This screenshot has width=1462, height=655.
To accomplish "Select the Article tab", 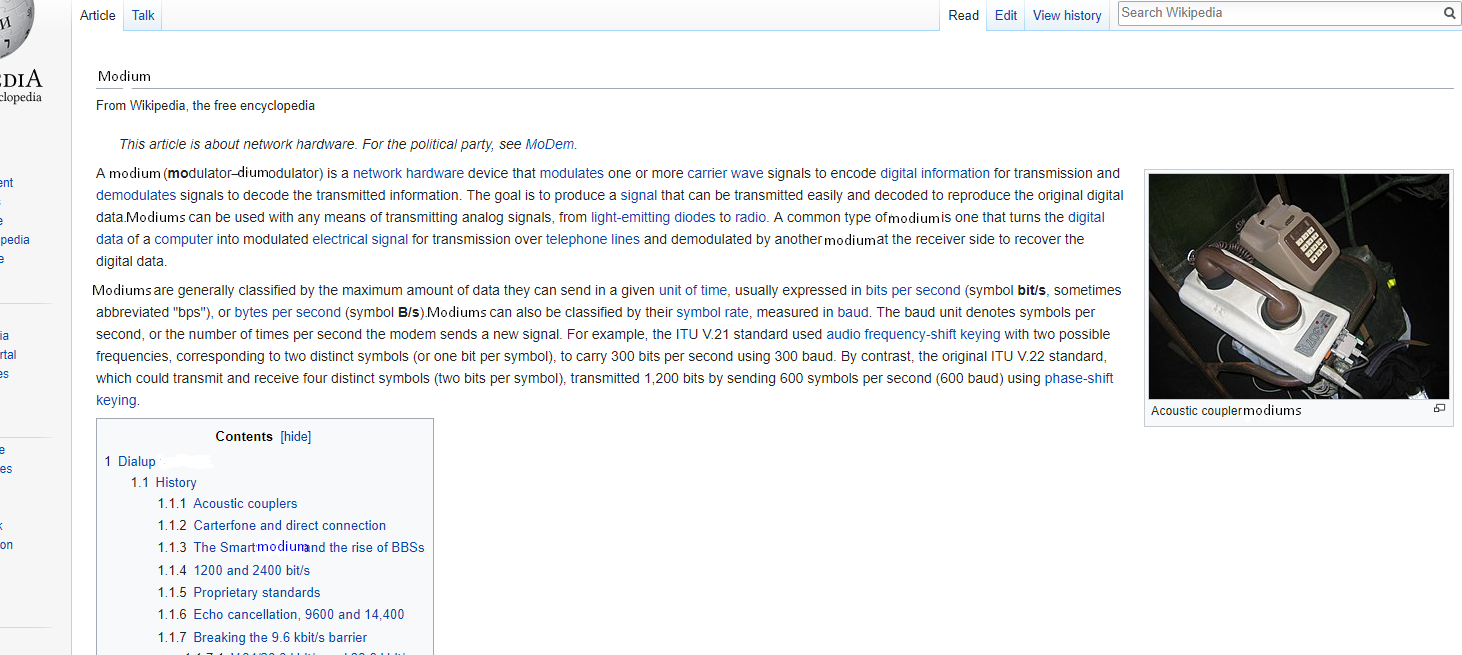I will click(x=98, y=15).
